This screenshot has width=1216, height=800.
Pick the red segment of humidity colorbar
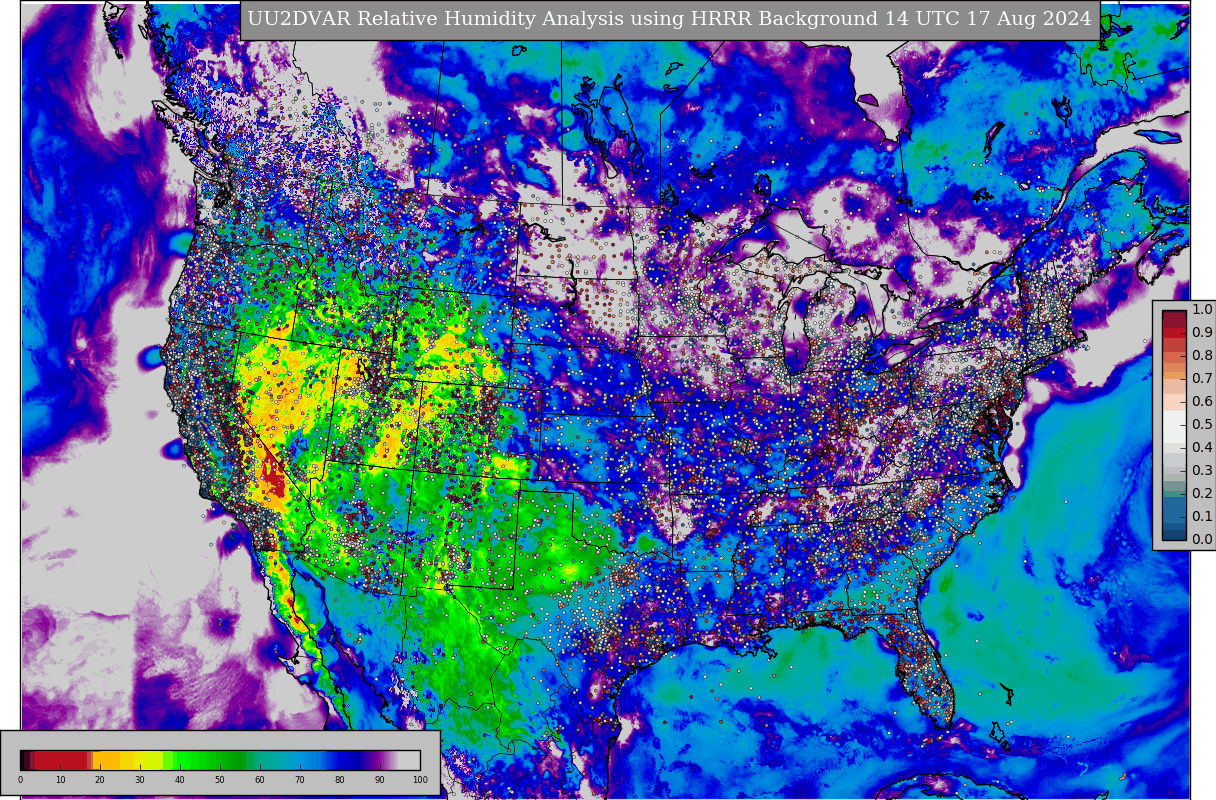(x=60, y=760)
